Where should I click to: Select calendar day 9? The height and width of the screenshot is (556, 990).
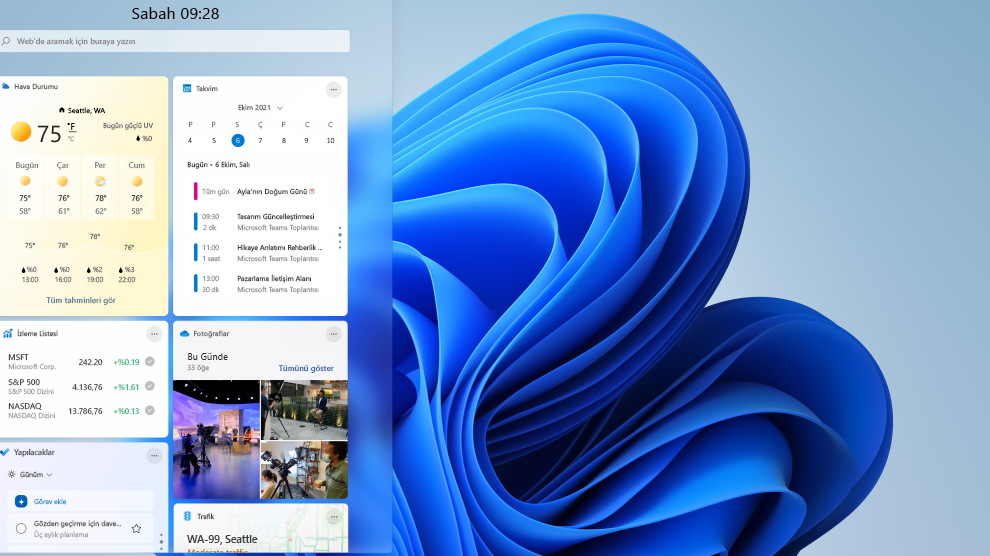tap(306, 141)
